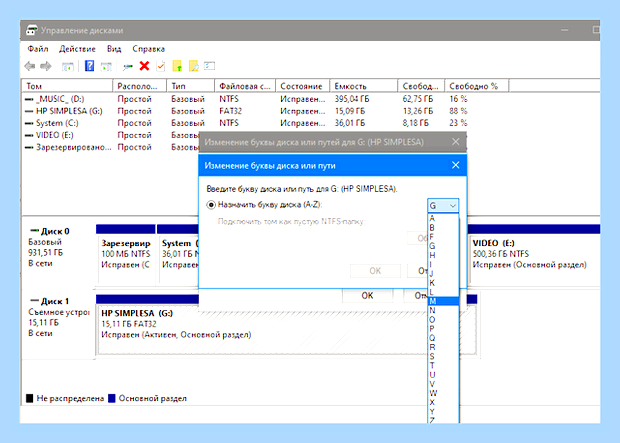620x443 pixels.
Task: Click the yellow folder with green arrow icon
Action: pyautogui.click(x=177, y=66)
